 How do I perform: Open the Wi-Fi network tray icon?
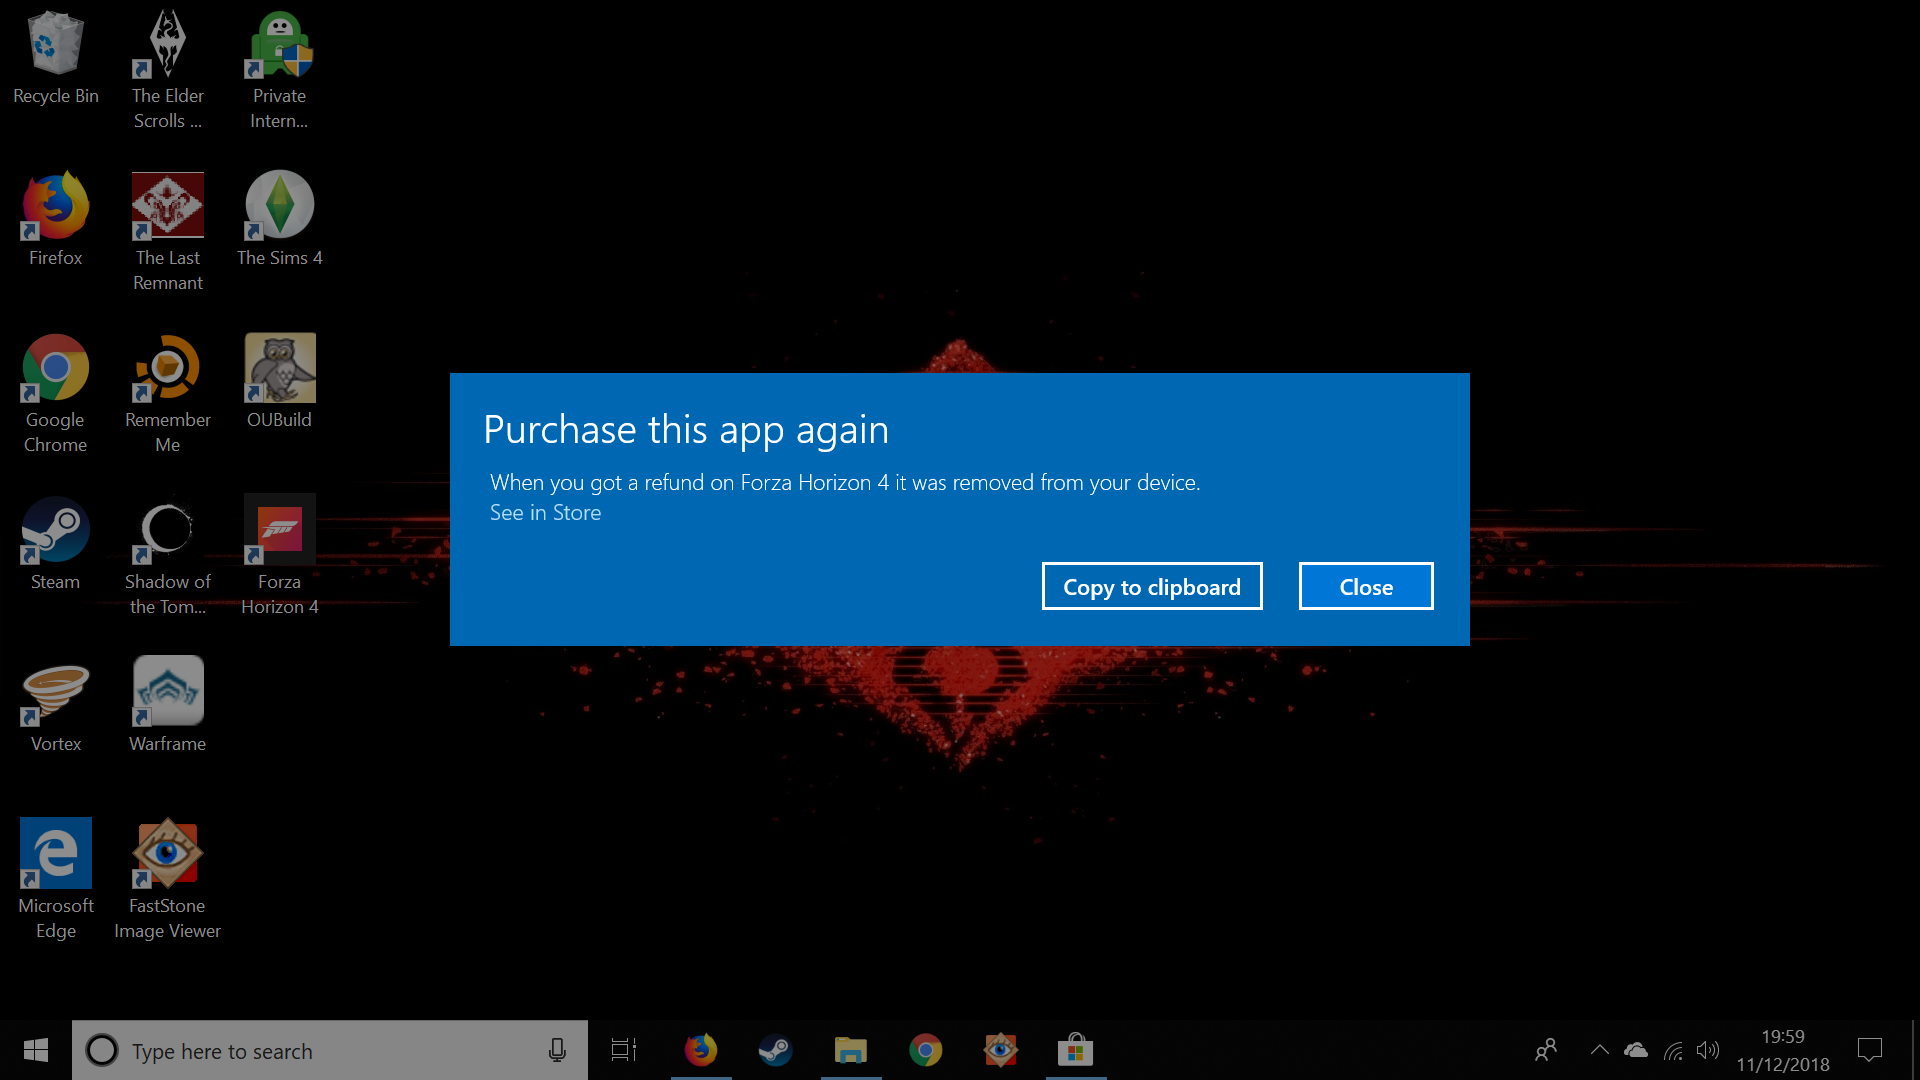(1673, 1050)
